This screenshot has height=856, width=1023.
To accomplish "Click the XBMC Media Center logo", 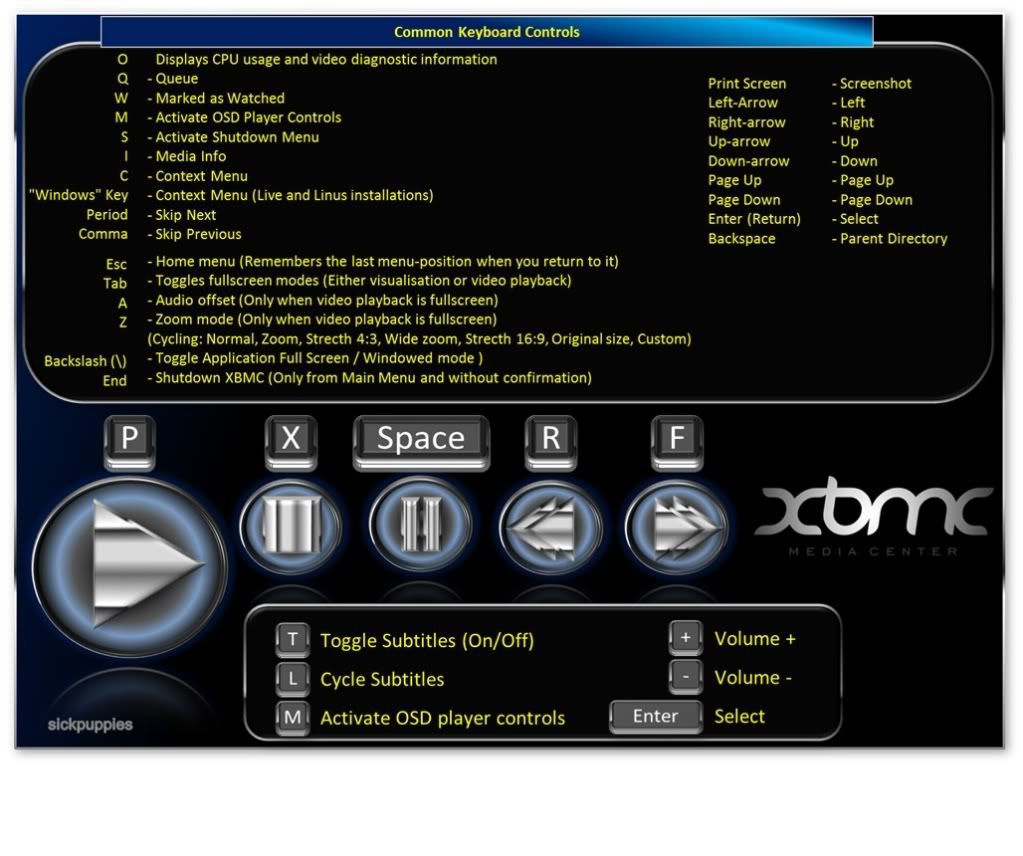I will [872, 521].
